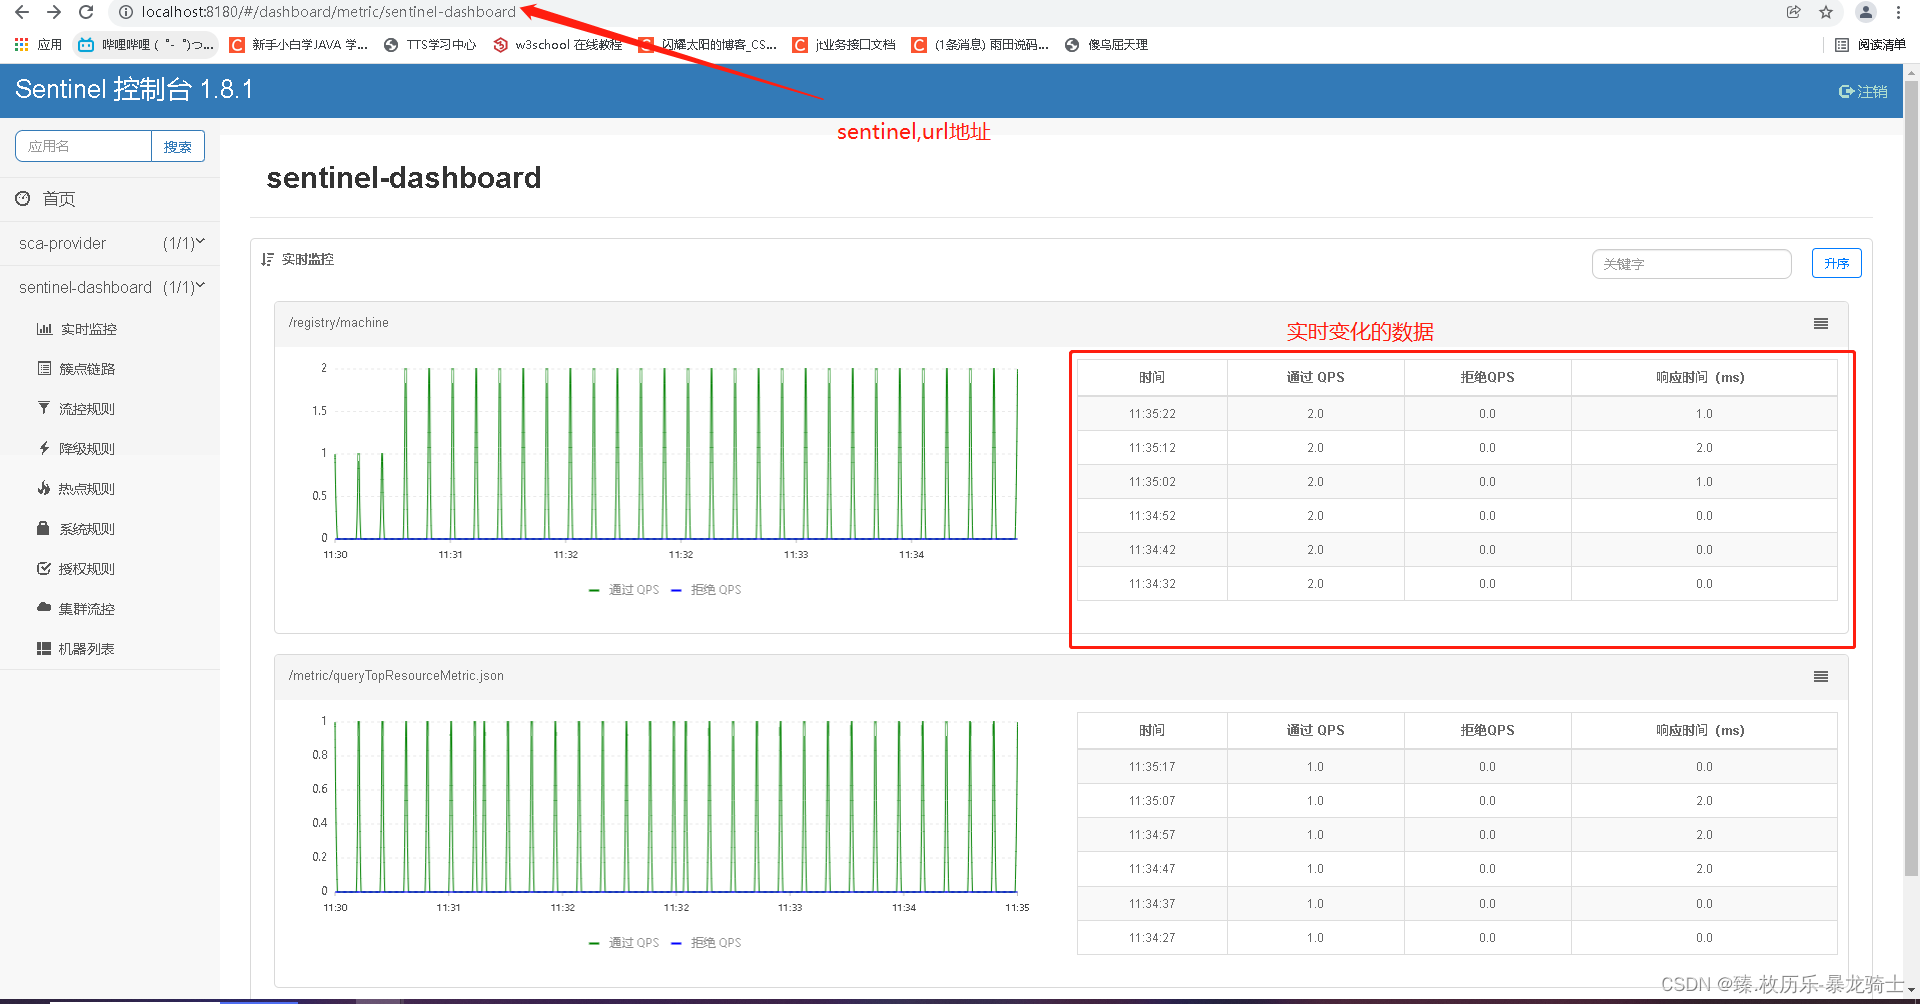
Task: Toggle 通过 QPS legend in /registry/machine chart
Action: point(624,590)
